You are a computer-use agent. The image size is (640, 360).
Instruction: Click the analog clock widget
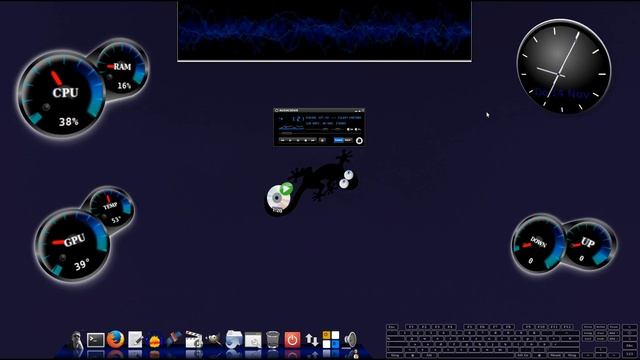pos(564,67)
